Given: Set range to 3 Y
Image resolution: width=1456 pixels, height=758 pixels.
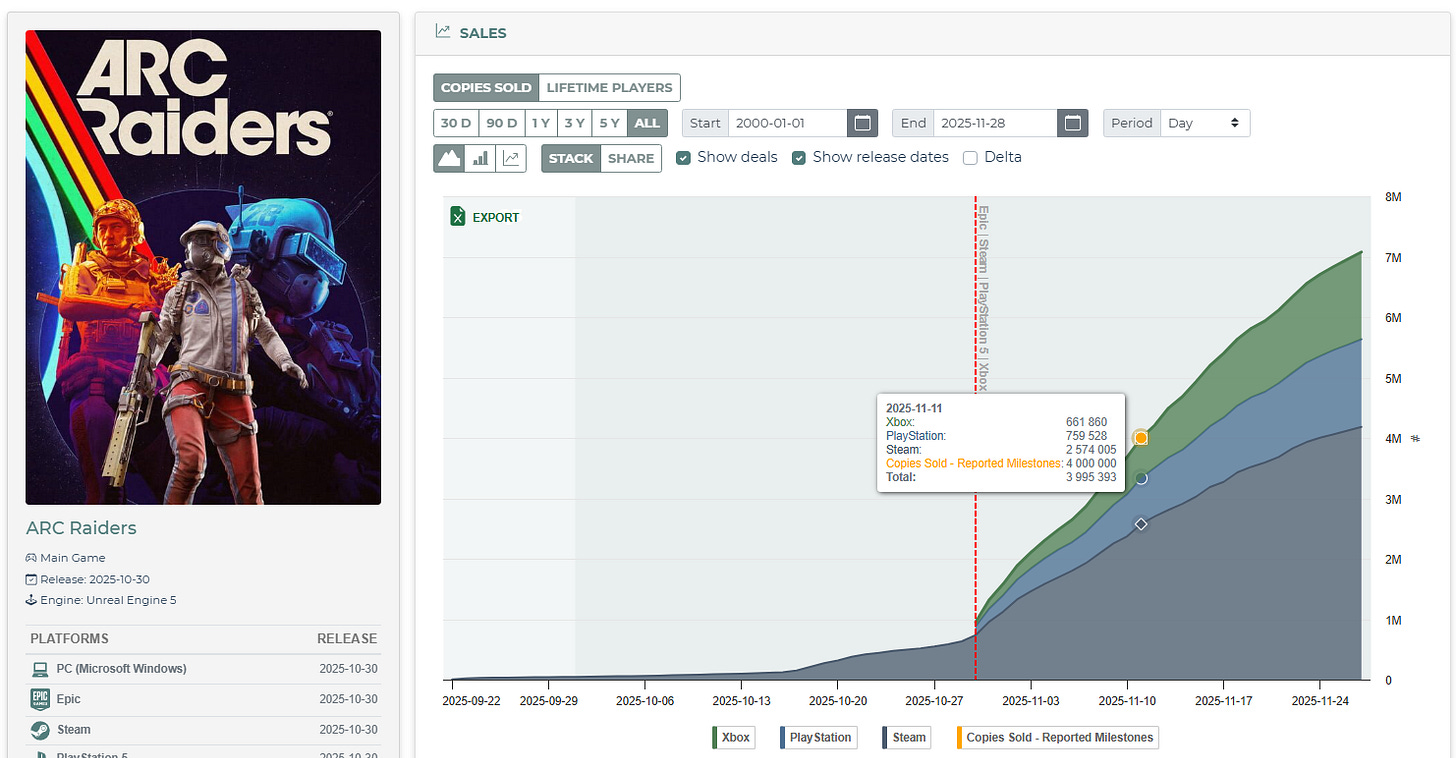Looking at the screenshot, I should point(574,123).
